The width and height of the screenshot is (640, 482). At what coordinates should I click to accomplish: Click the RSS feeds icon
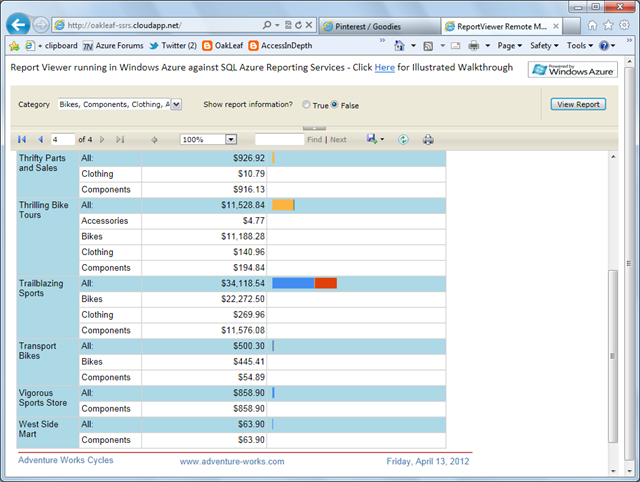[428, 46]
